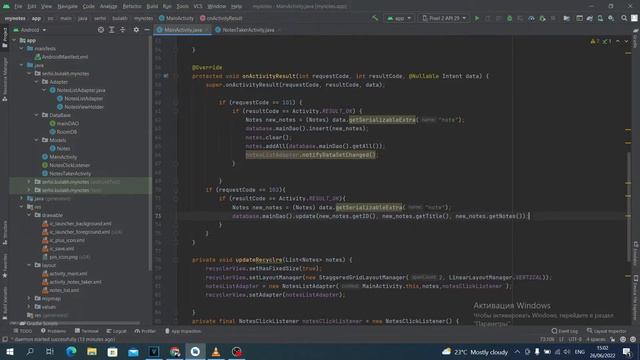
Task: Click Collapse All icon in Project panel
Action: 122,30
